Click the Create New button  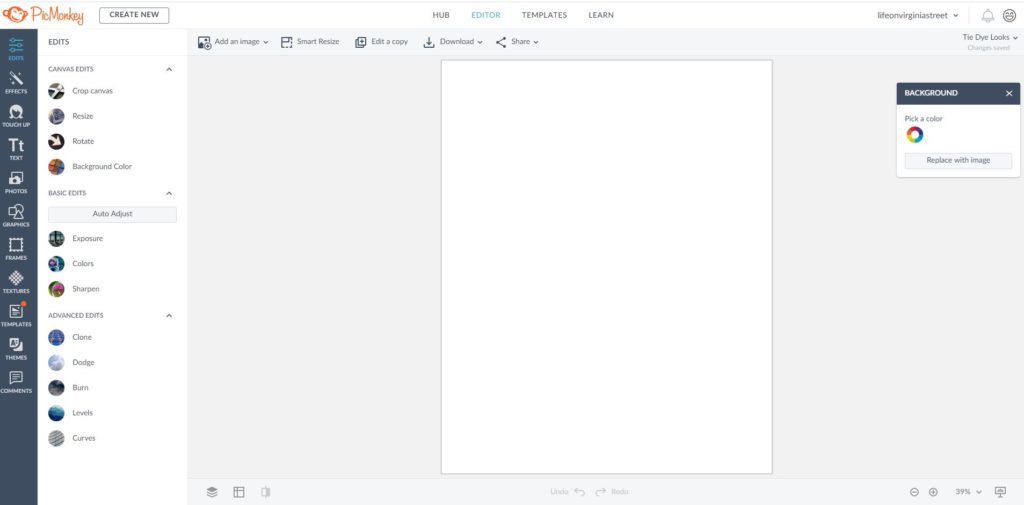point(134,15)
